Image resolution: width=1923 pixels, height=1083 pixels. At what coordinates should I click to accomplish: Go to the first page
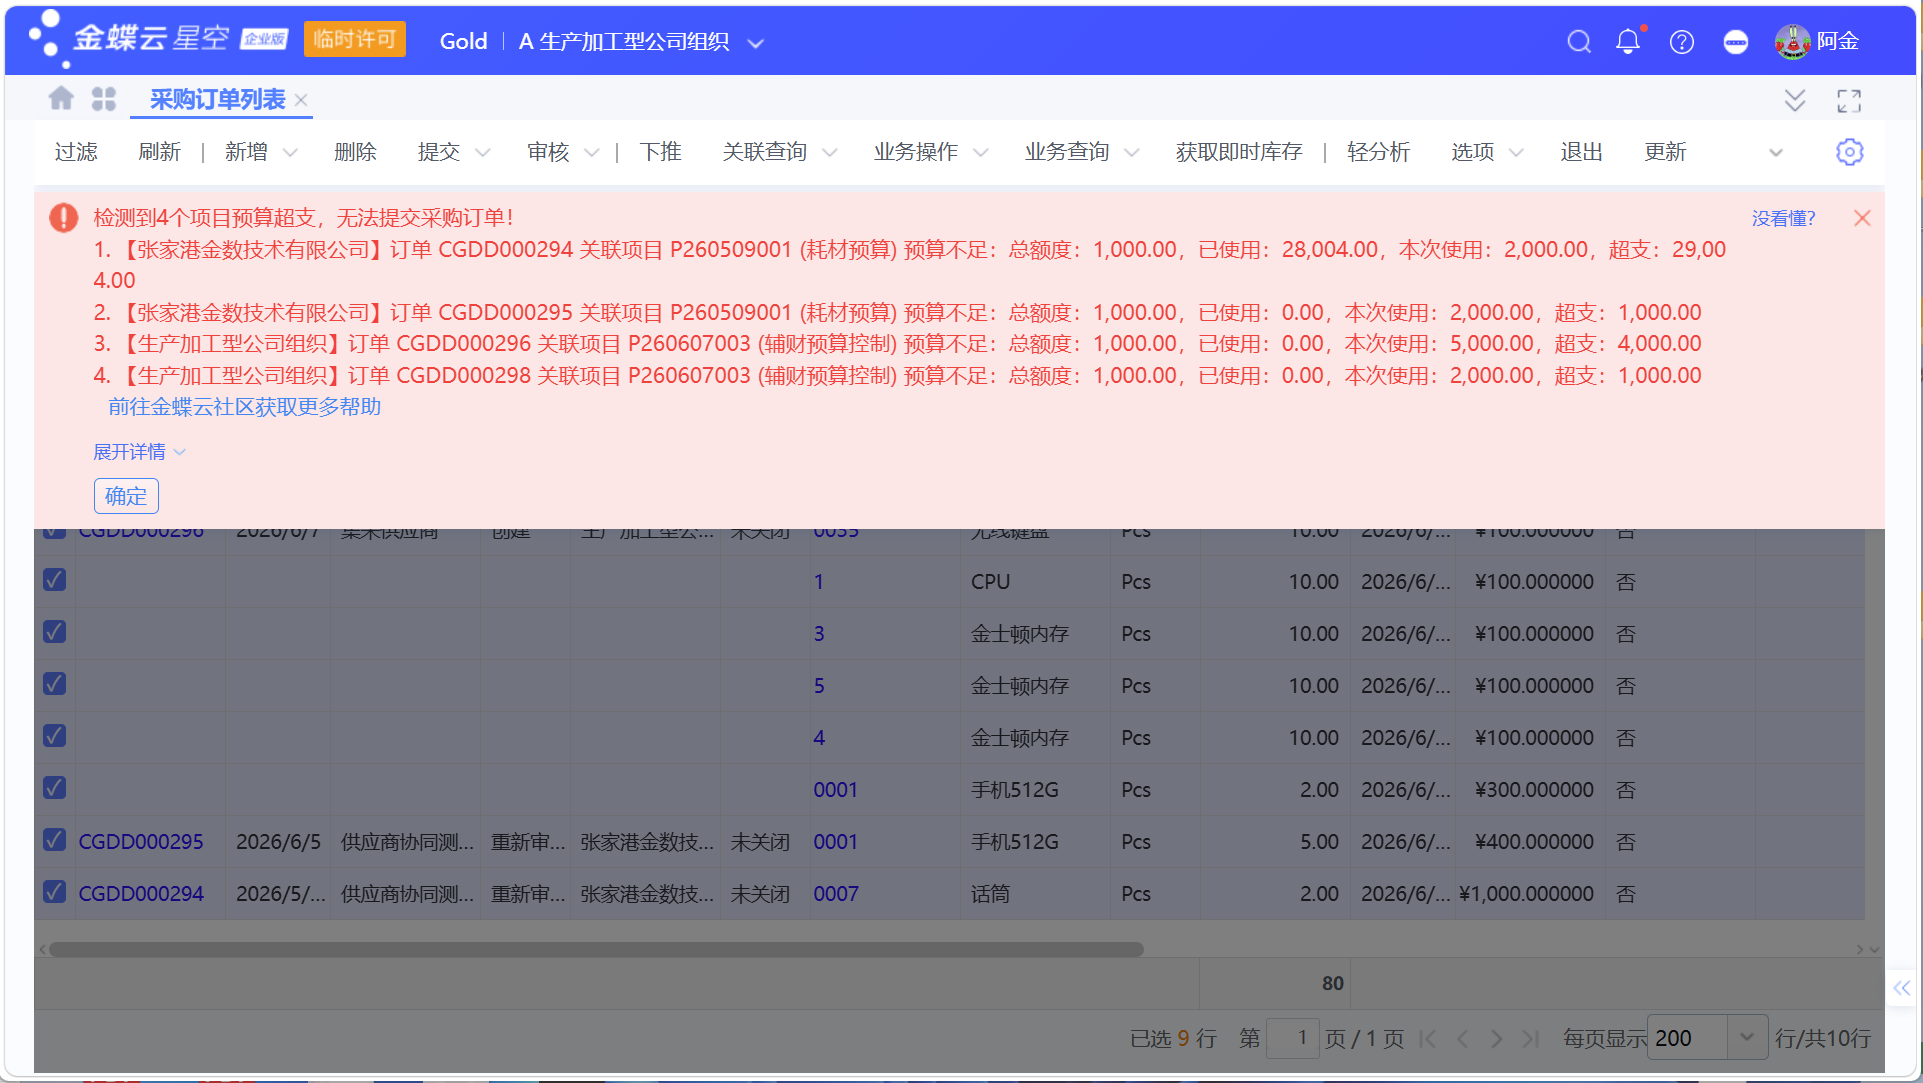(x=1428, y=1039)
